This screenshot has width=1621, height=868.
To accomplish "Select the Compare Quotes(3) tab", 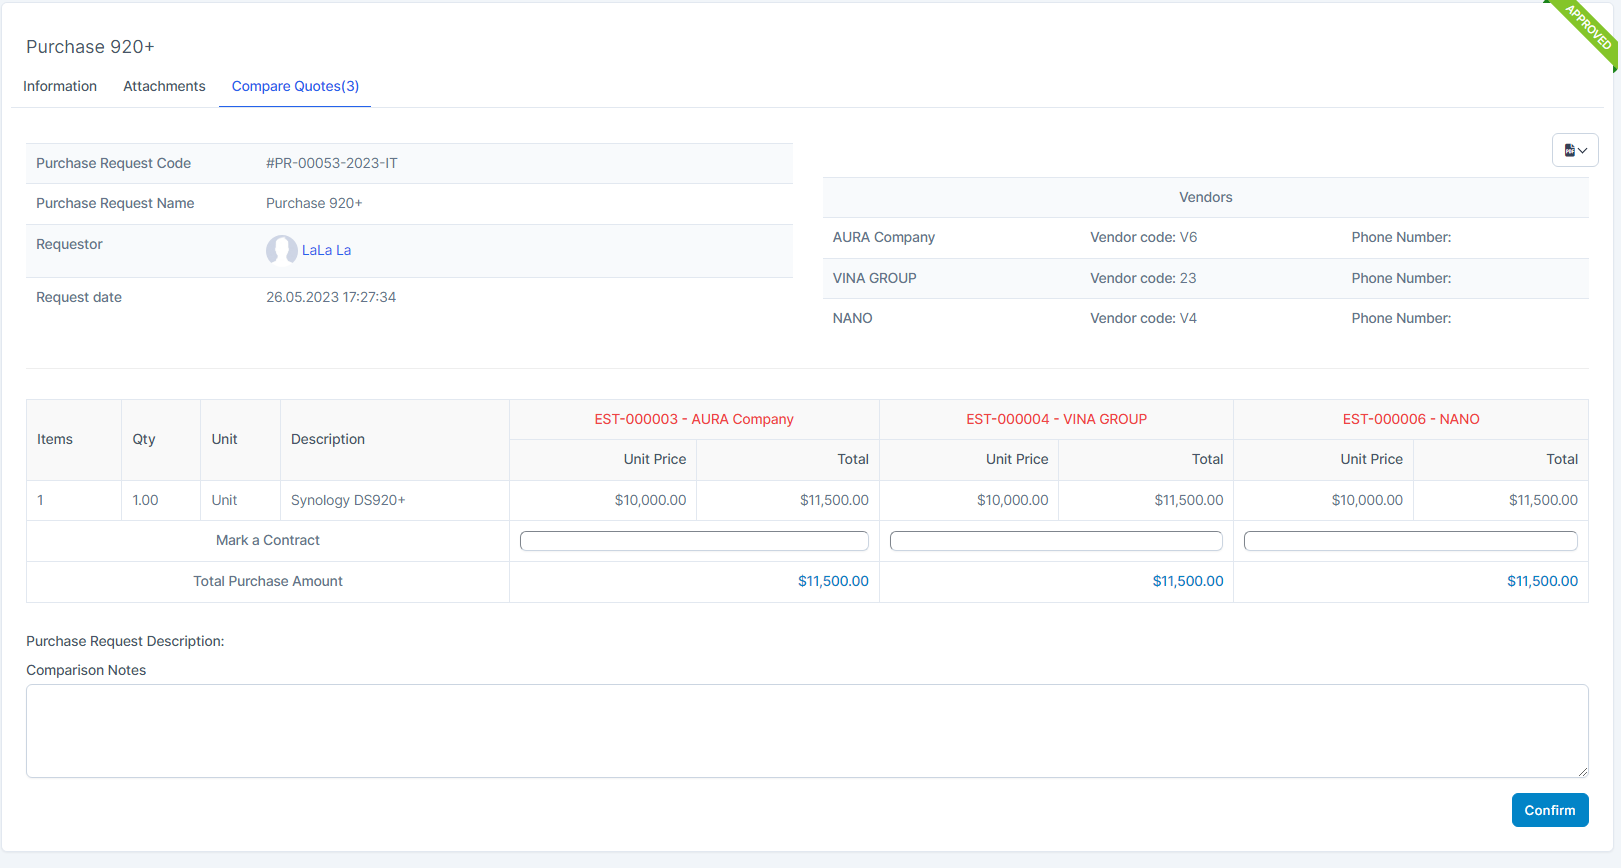I will [295, 86].
